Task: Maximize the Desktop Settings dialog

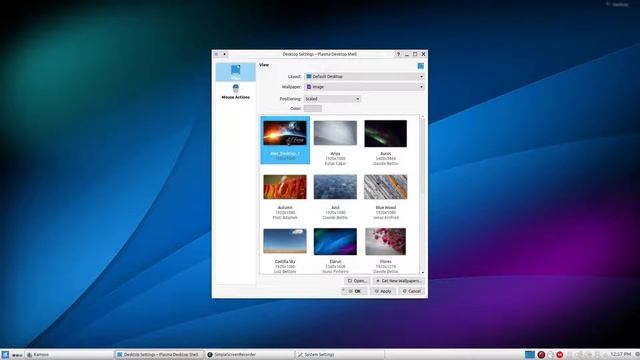Action: click(x=415, y=54)
